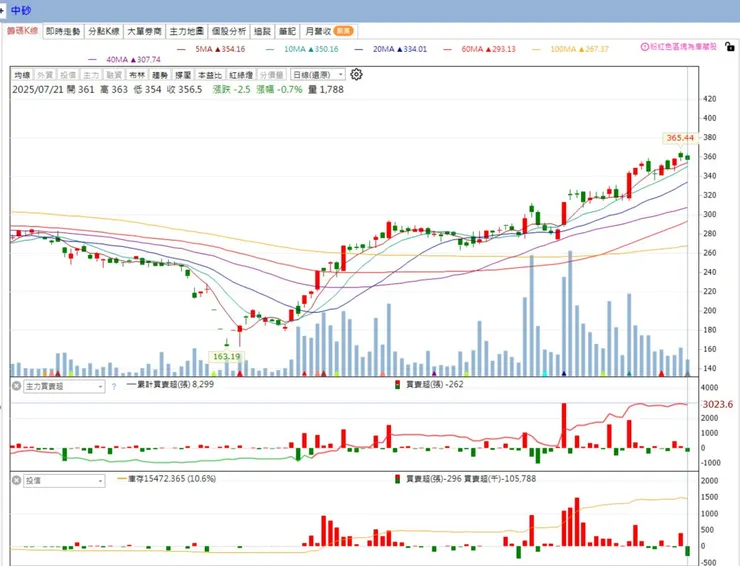Click the 累計買賣超(張) 8,299 legend
Screen dimensions: 740x566
click(170, 384)
